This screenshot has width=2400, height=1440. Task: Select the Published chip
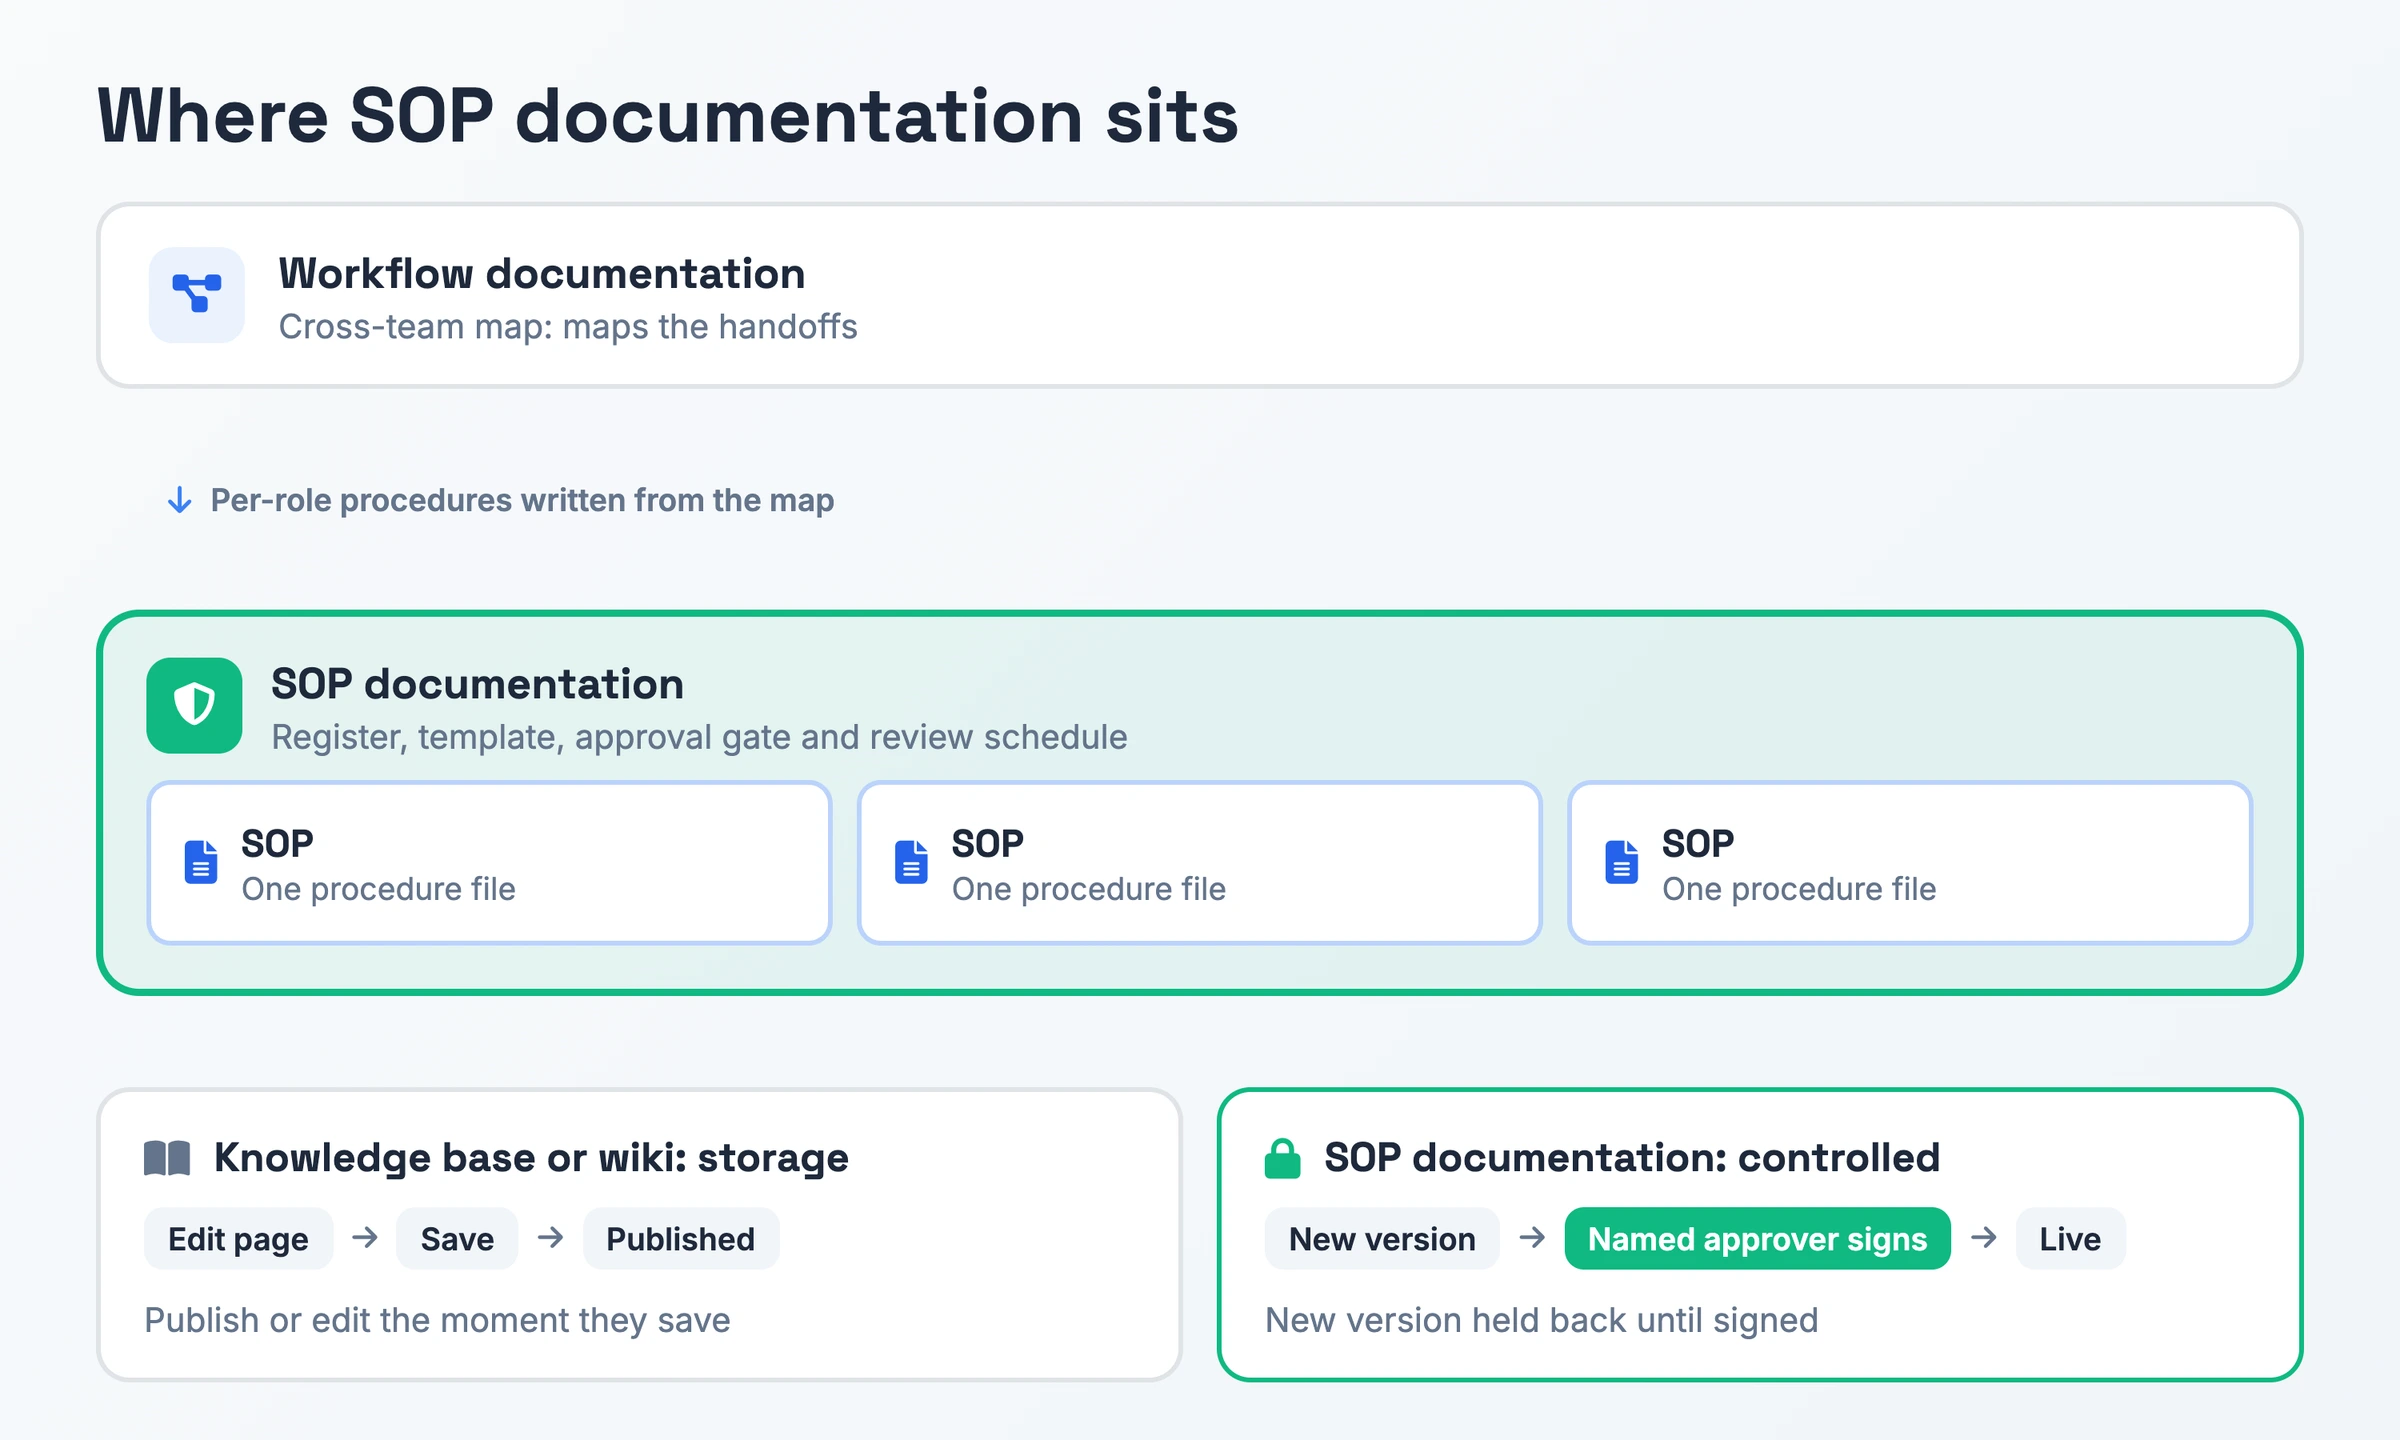[x=680, y=1239]
